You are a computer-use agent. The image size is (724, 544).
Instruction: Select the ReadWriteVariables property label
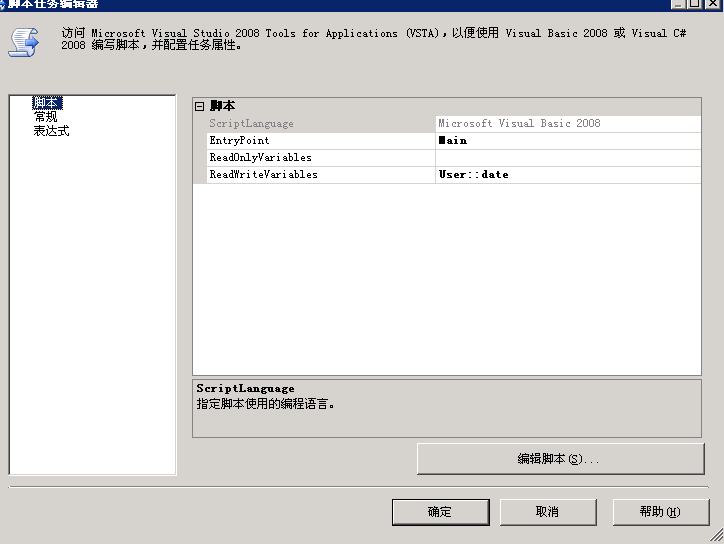[263, 175]
